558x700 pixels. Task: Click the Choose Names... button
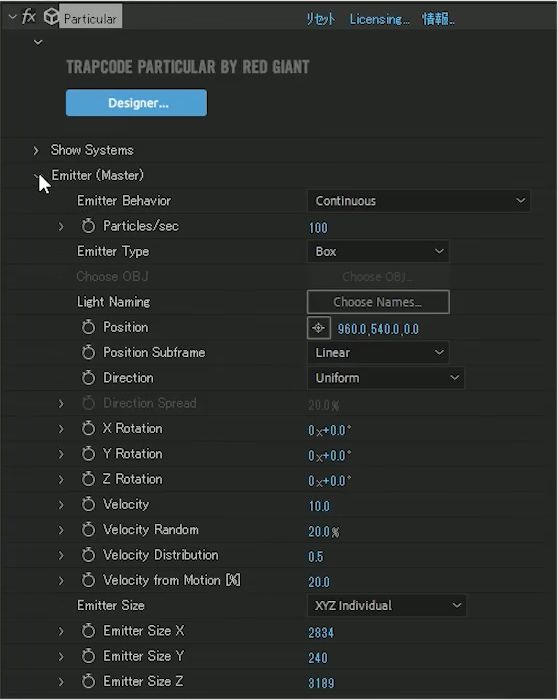click(x=378, y=302)
